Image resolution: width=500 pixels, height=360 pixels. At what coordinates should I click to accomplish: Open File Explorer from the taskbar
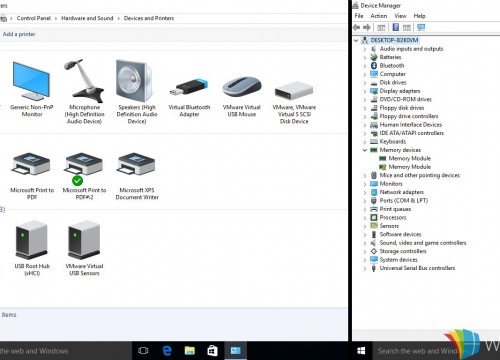coord(190,351)
